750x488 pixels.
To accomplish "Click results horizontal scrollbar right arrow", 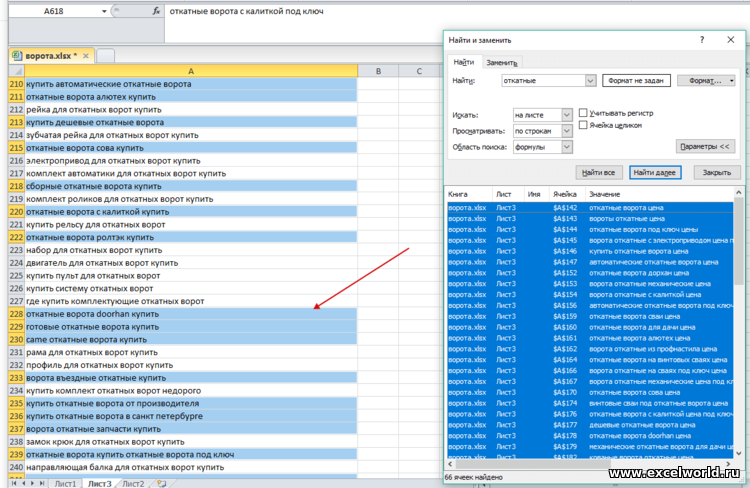I will pyautogui.click(x=728, y=464).
